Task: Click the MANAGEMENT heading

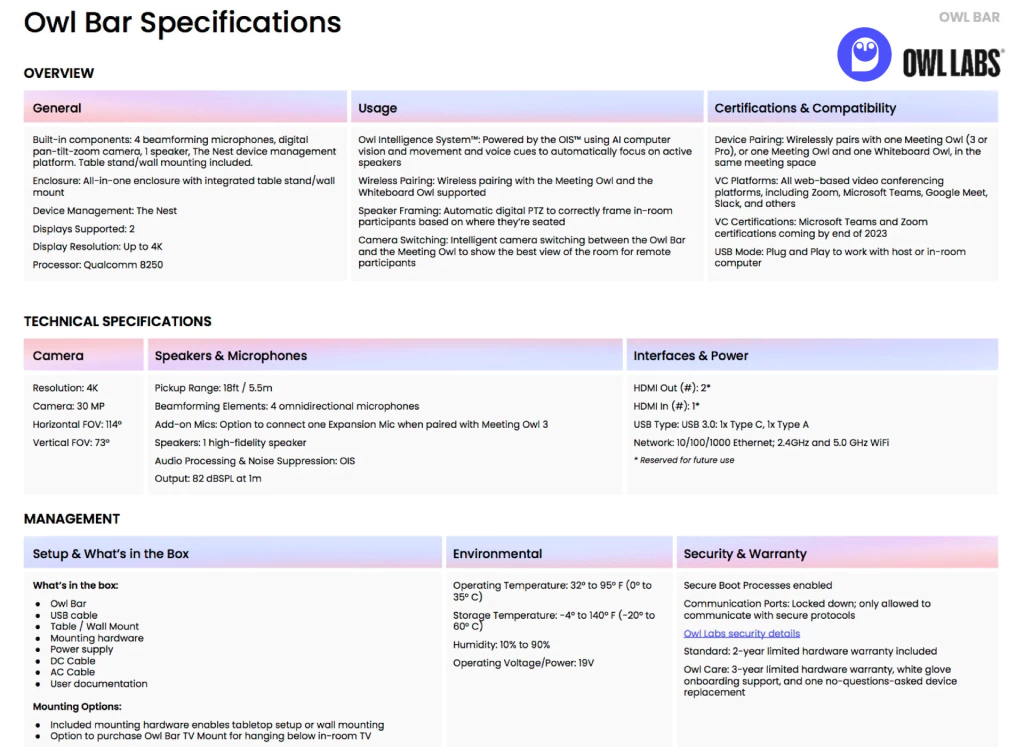Action: click(x=72, y=519)
